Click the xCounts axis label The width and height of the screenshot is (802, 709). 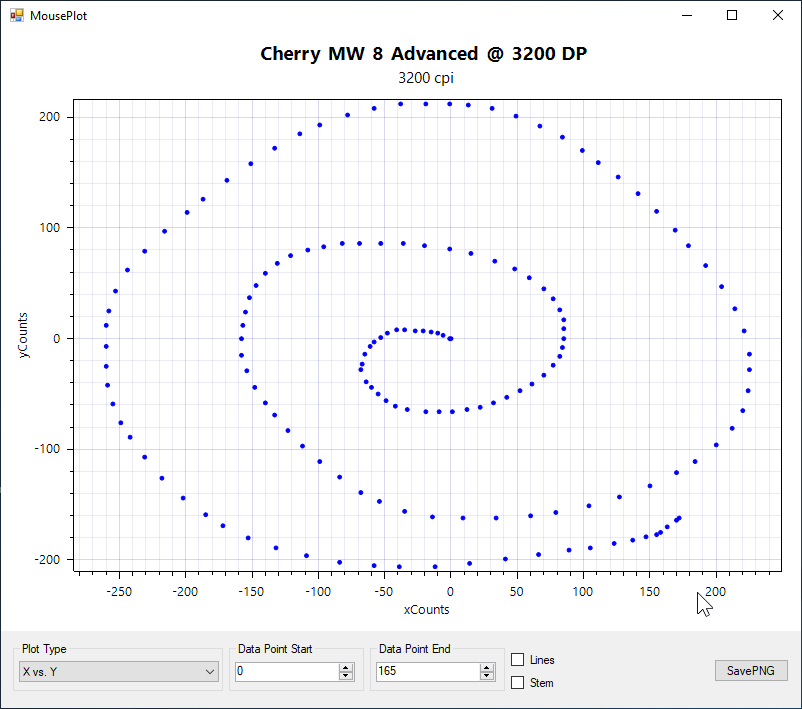(427, 610)
